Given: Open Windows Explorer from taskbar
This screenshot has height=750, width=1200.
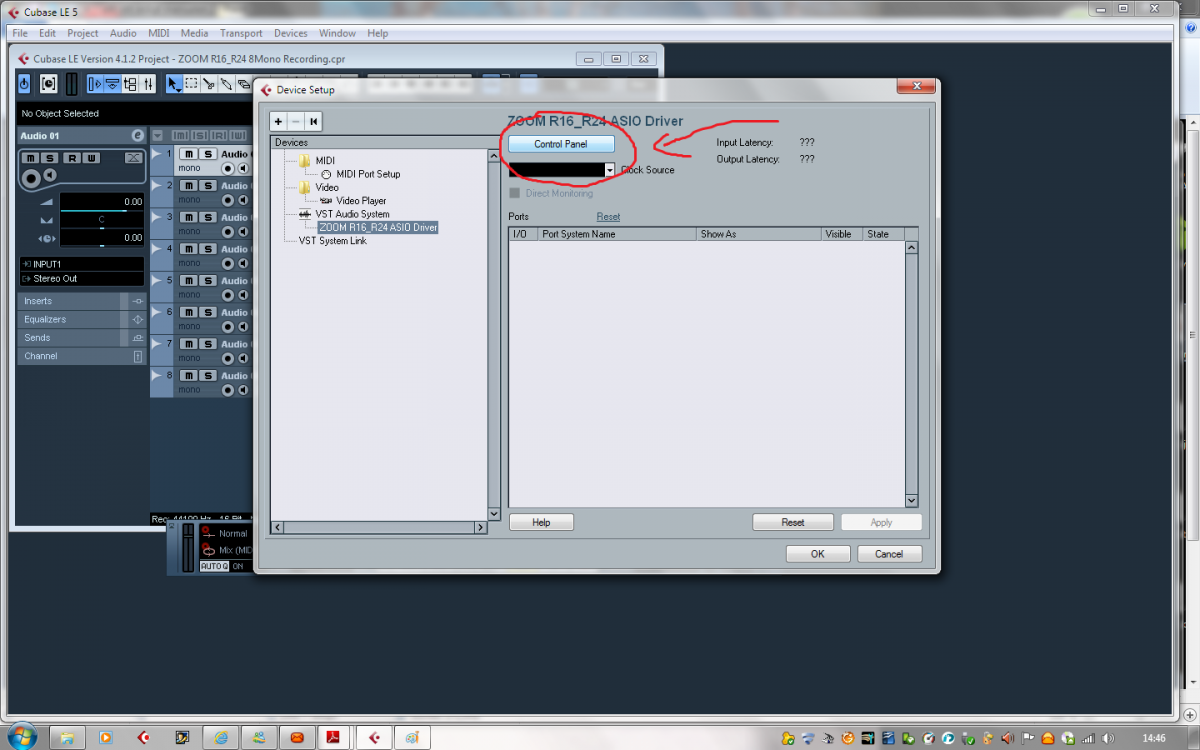Looking at the screenshot, I should click(x=67, y=737).
